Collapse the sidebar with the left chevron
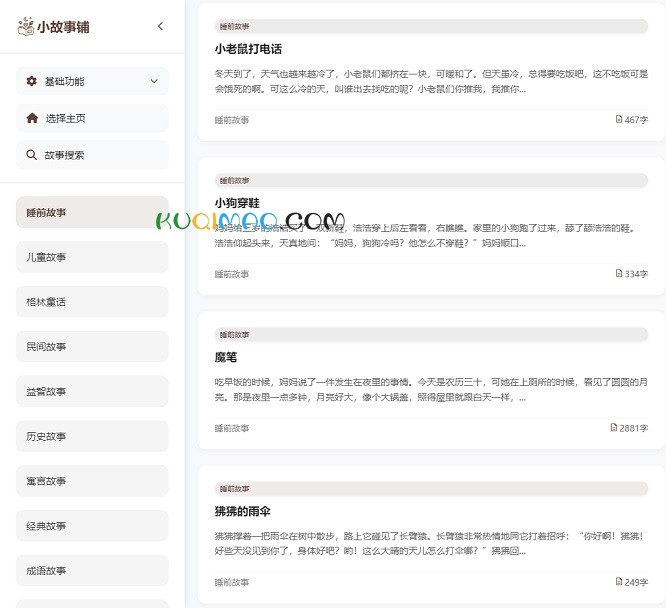 click(x=160, y=26)
